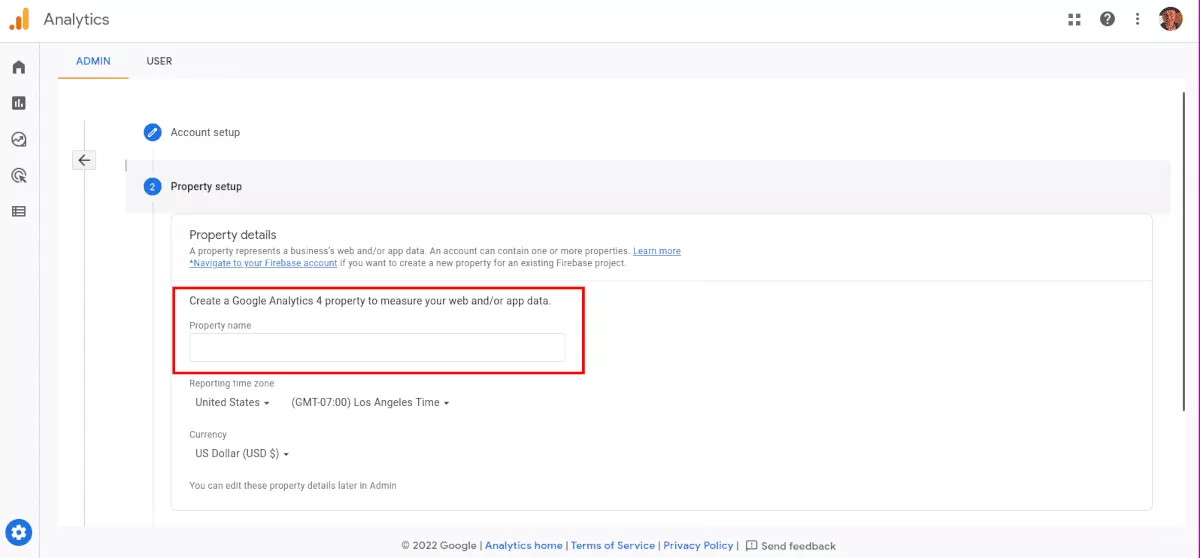Click the Google Analytics logo
The image size is (1200, 558).
(x=19, y=19)
